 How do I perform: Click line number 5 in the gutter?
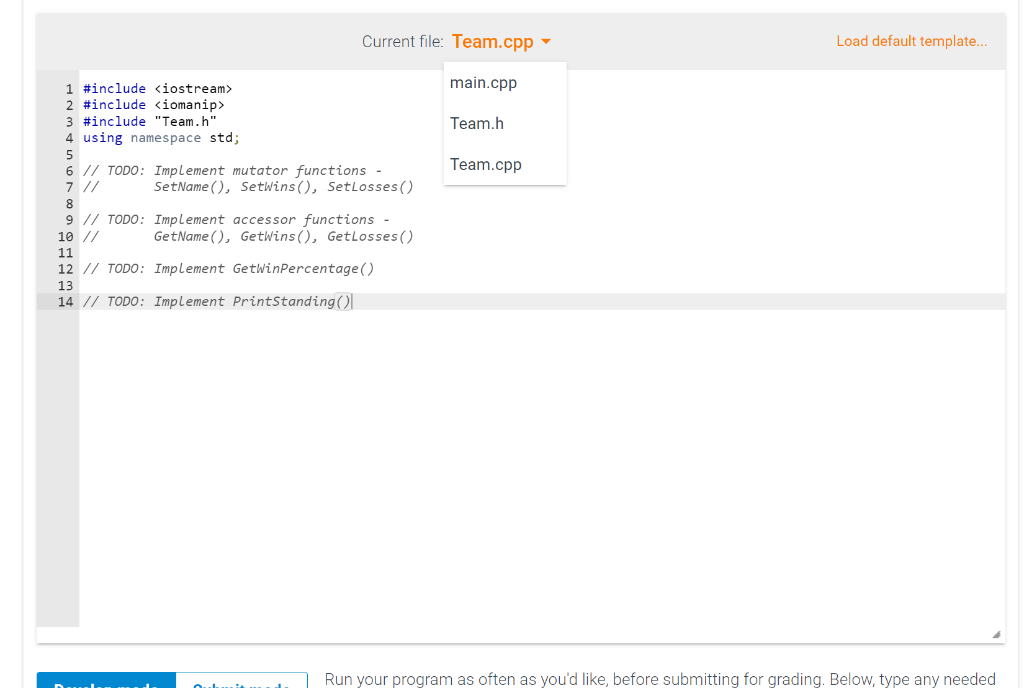point(69,155)
